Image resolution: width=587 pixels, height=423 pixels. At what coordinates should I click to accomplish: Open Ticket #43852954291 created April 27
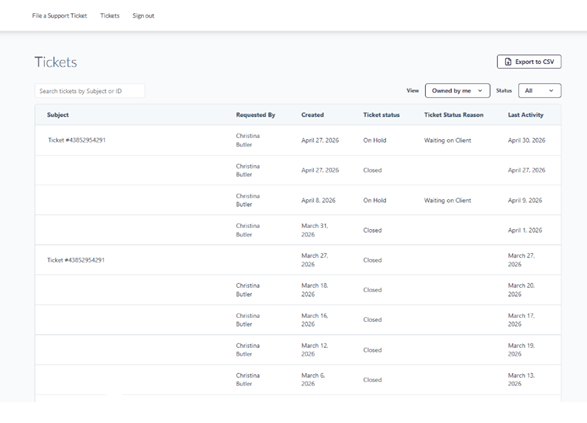[x=77, y=140]
